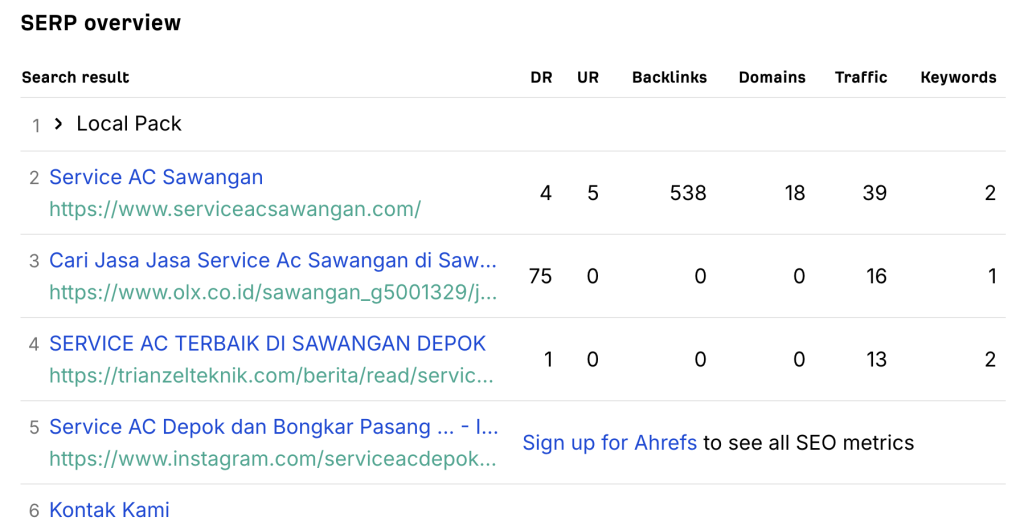Expand the Local Pack chevron
This screenshot has height=529, width=1024.
click(58, 123)
